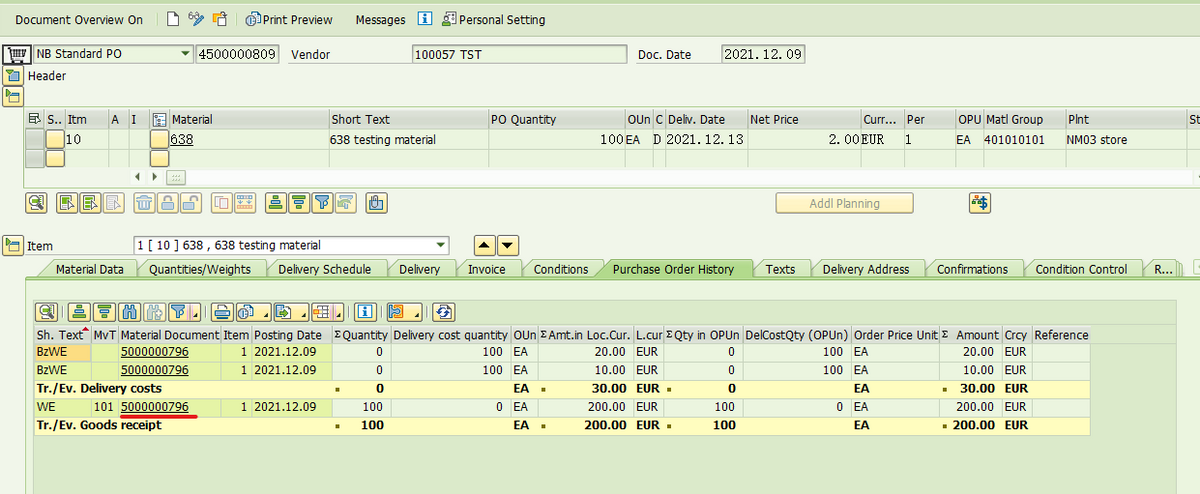The height and width of the screenshot is (494, 1200).
Task: Click the PO number field 4500000809
Action: (237, 54)
